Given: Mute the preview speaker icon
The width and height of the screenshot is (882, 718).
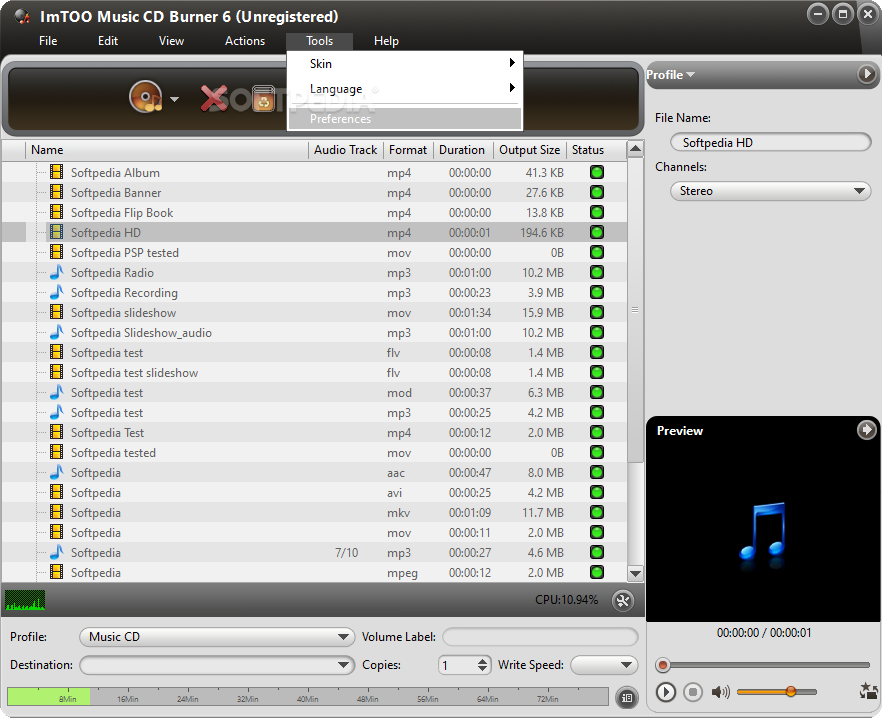Looking at the screenshot, I should (x=720, y=692).
